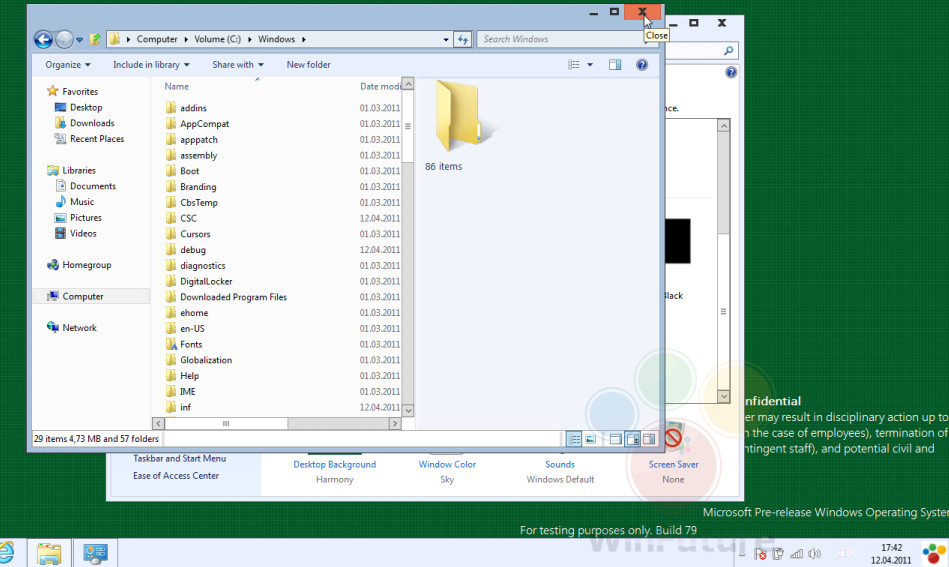
Task: Open the Pictures library
Action: point(77,217)
